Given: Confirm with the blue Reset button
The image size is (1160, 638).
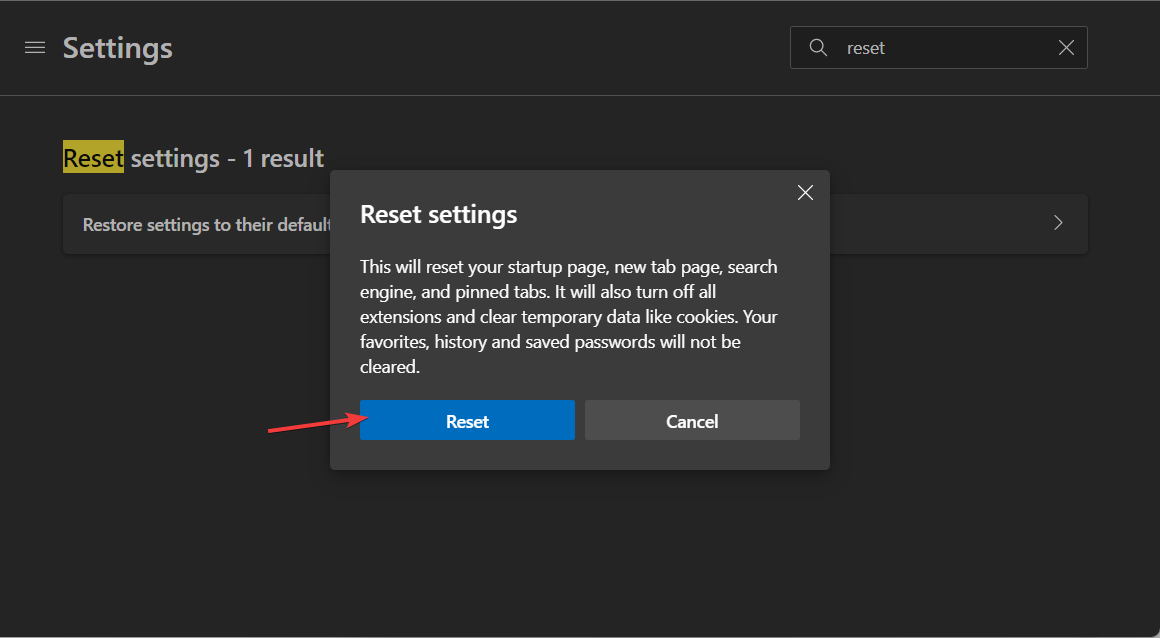Looking at the screenshot, I should pyautogui.click(x=467, y=420).
